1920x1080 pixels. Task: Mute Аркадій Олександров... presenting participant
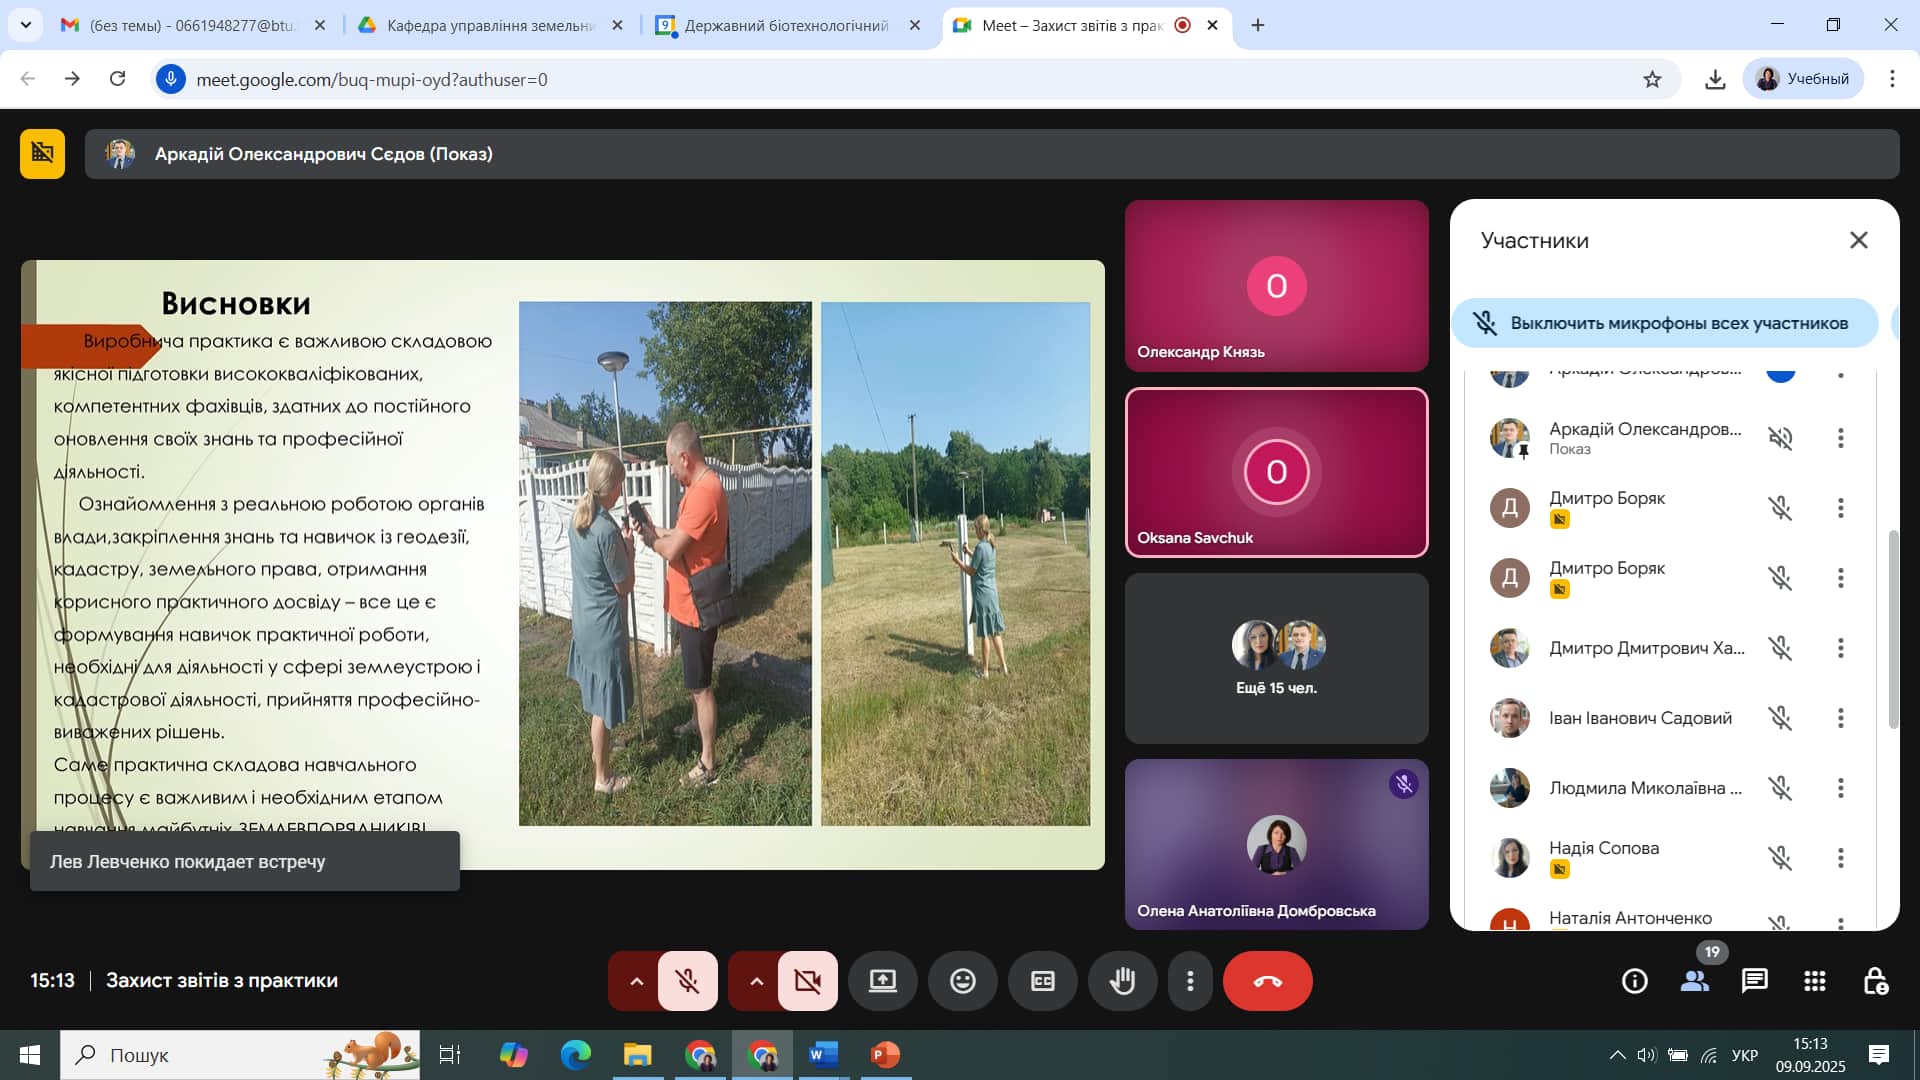click(x=1780, y=438)
